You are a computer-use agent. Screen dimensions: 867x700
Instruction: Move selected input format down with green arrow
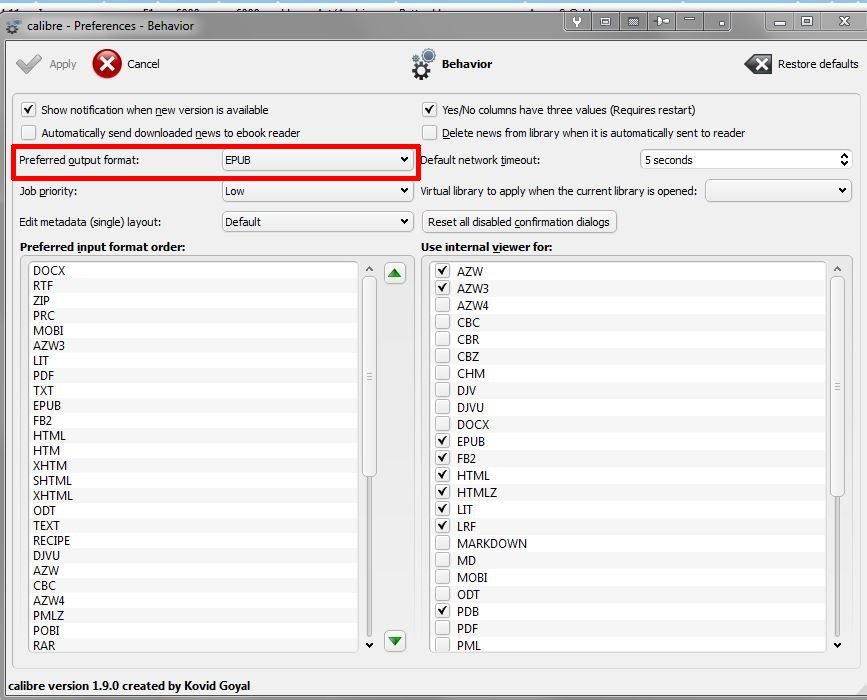click(x=394, y=641)
